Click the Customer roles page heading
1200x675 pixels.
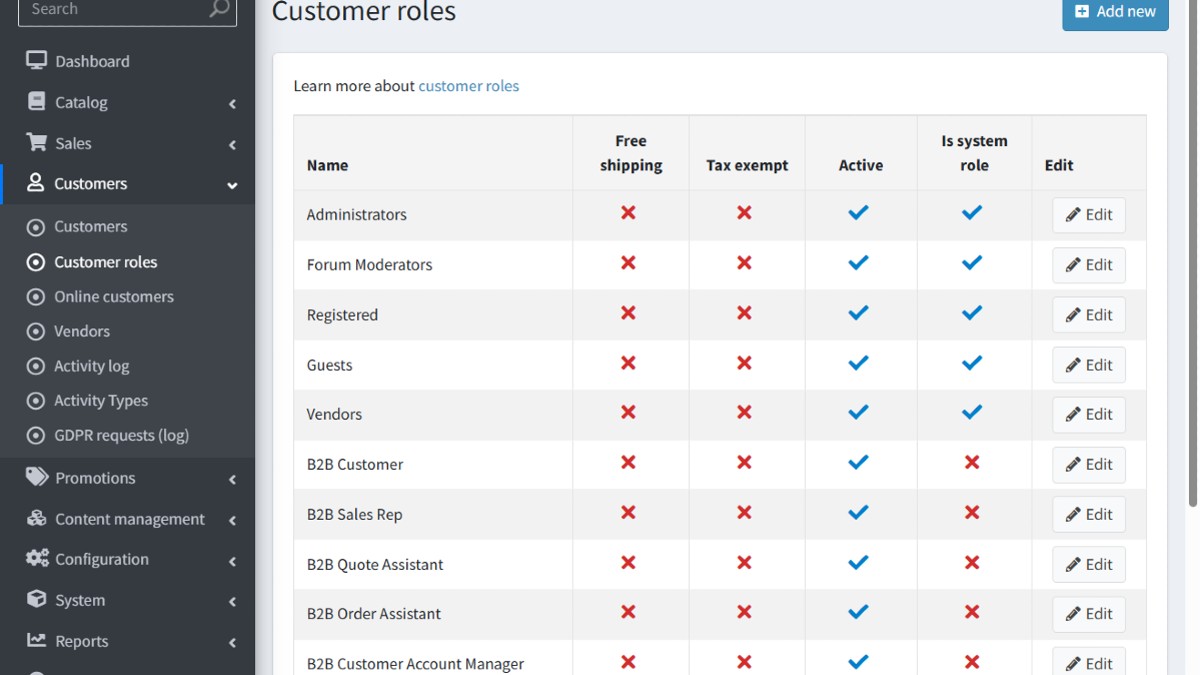[364, 12]
